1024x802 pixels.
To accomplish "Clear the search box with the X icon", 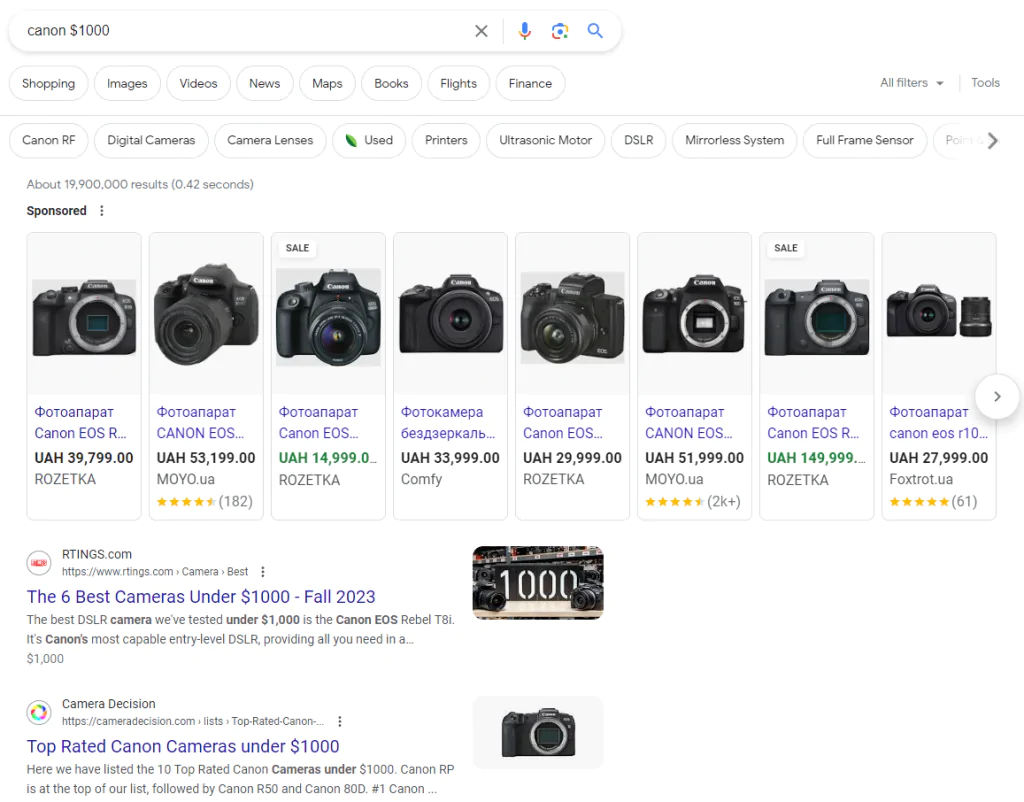I will (481, 31).
